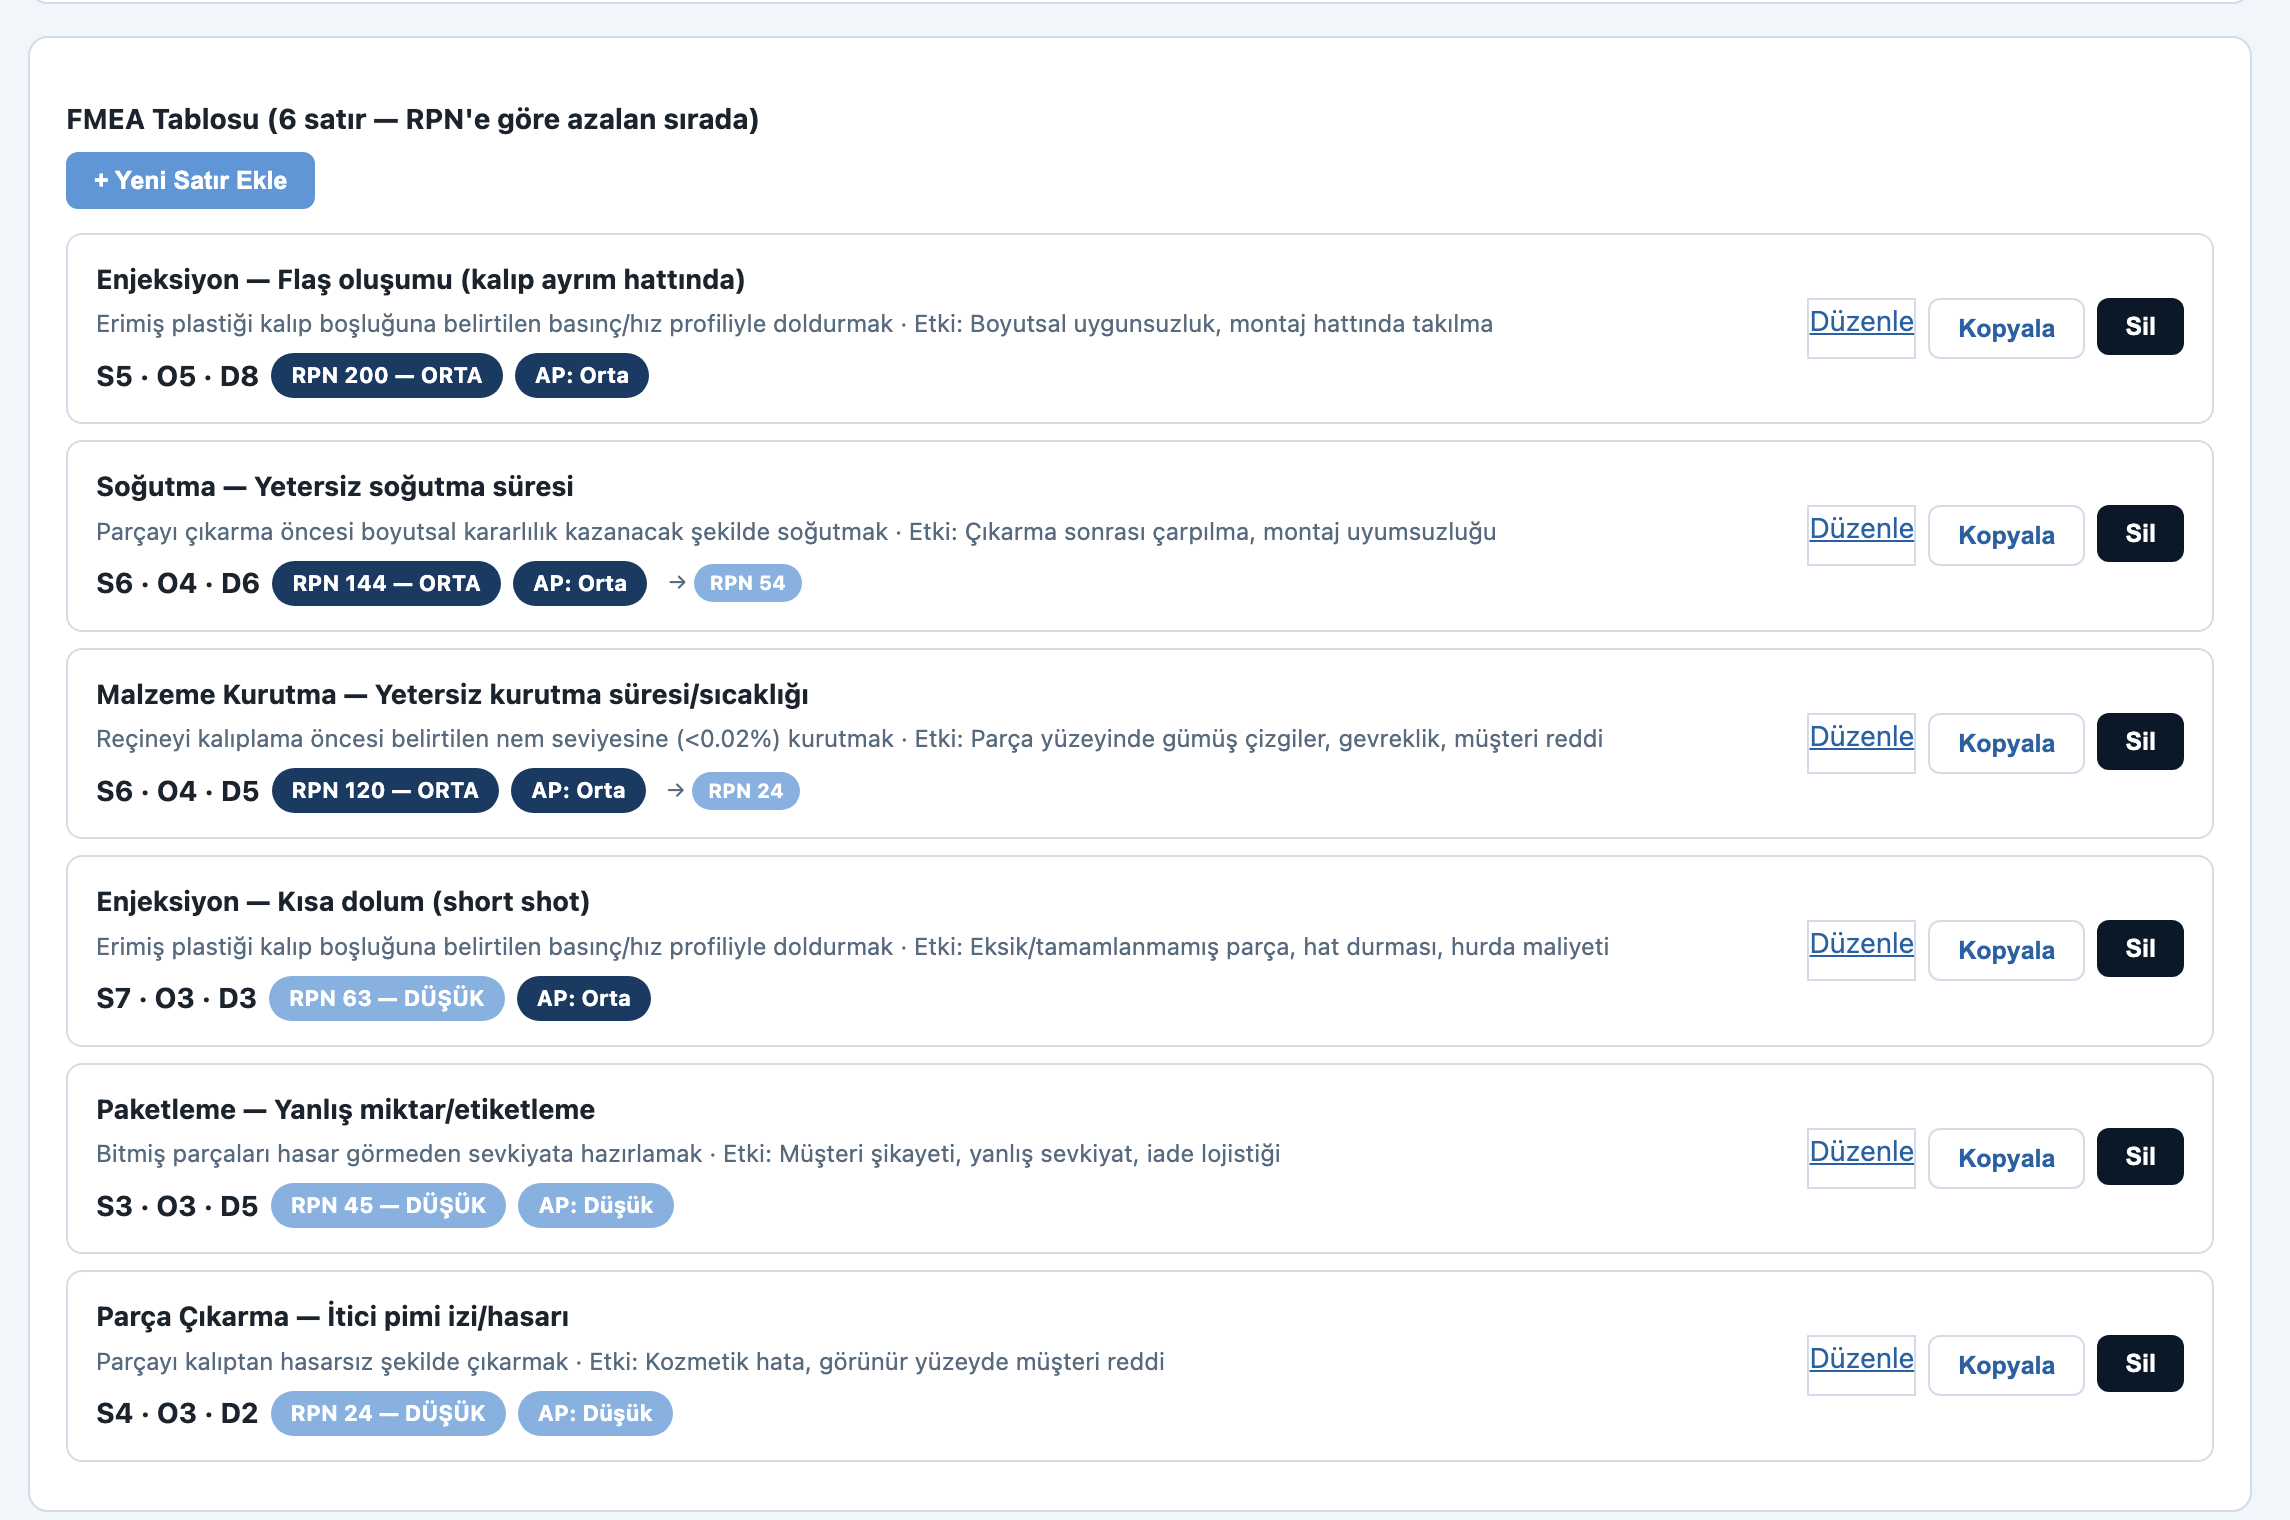Image resolution: width=2290 pixels, height=1520 pixels.
Task: Kopyala the Kısa dolum (short shot) row
Action: [2006, 949]
